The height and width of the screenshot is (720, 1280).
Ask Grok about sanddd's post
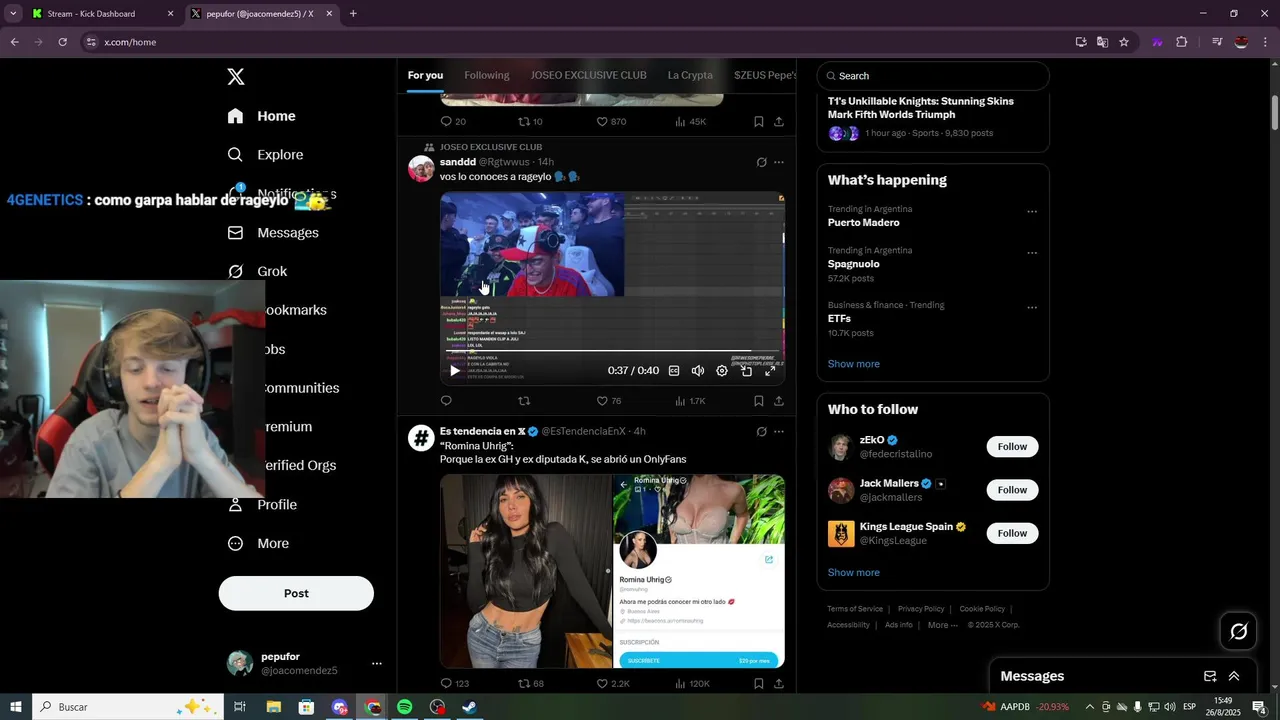tap(761, 162)
